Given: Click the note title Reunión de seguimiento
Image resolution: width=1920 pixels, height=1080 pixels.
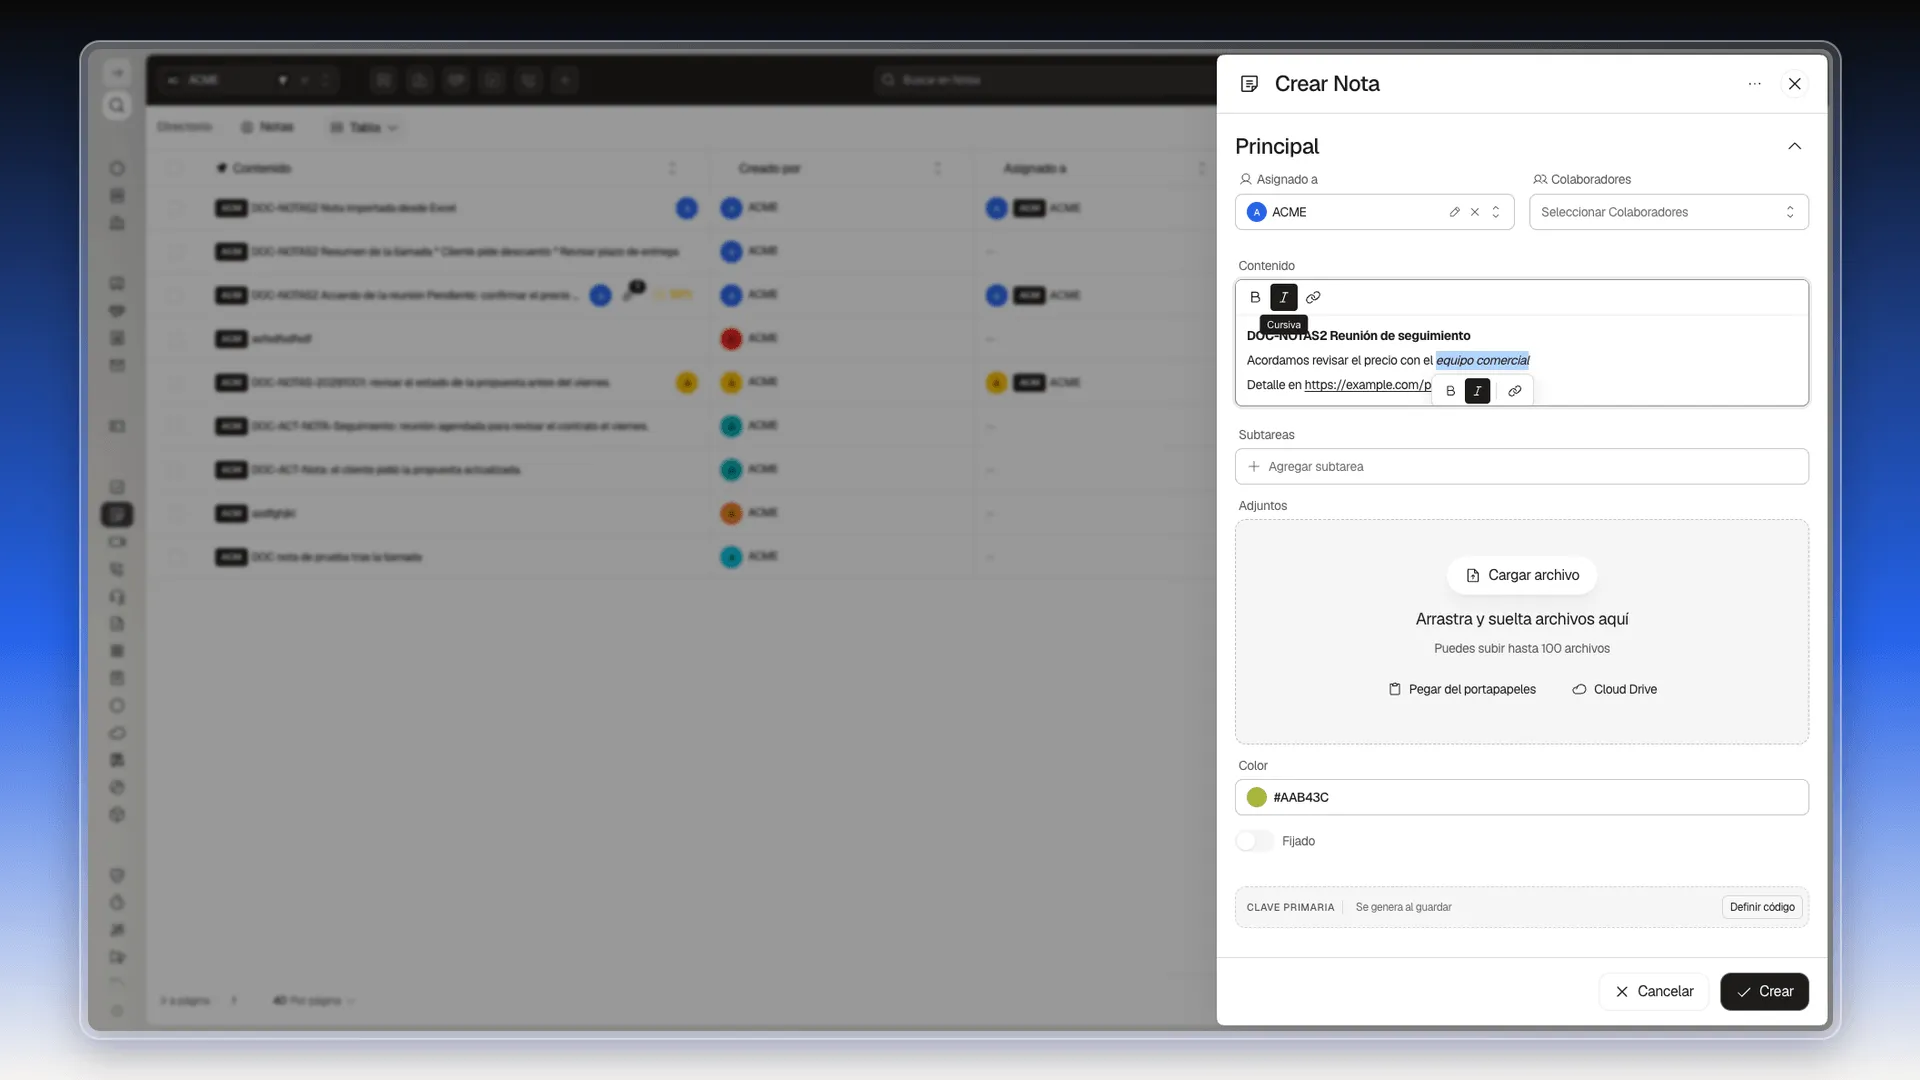Looking at the screenshot, I should [1399, 336].
